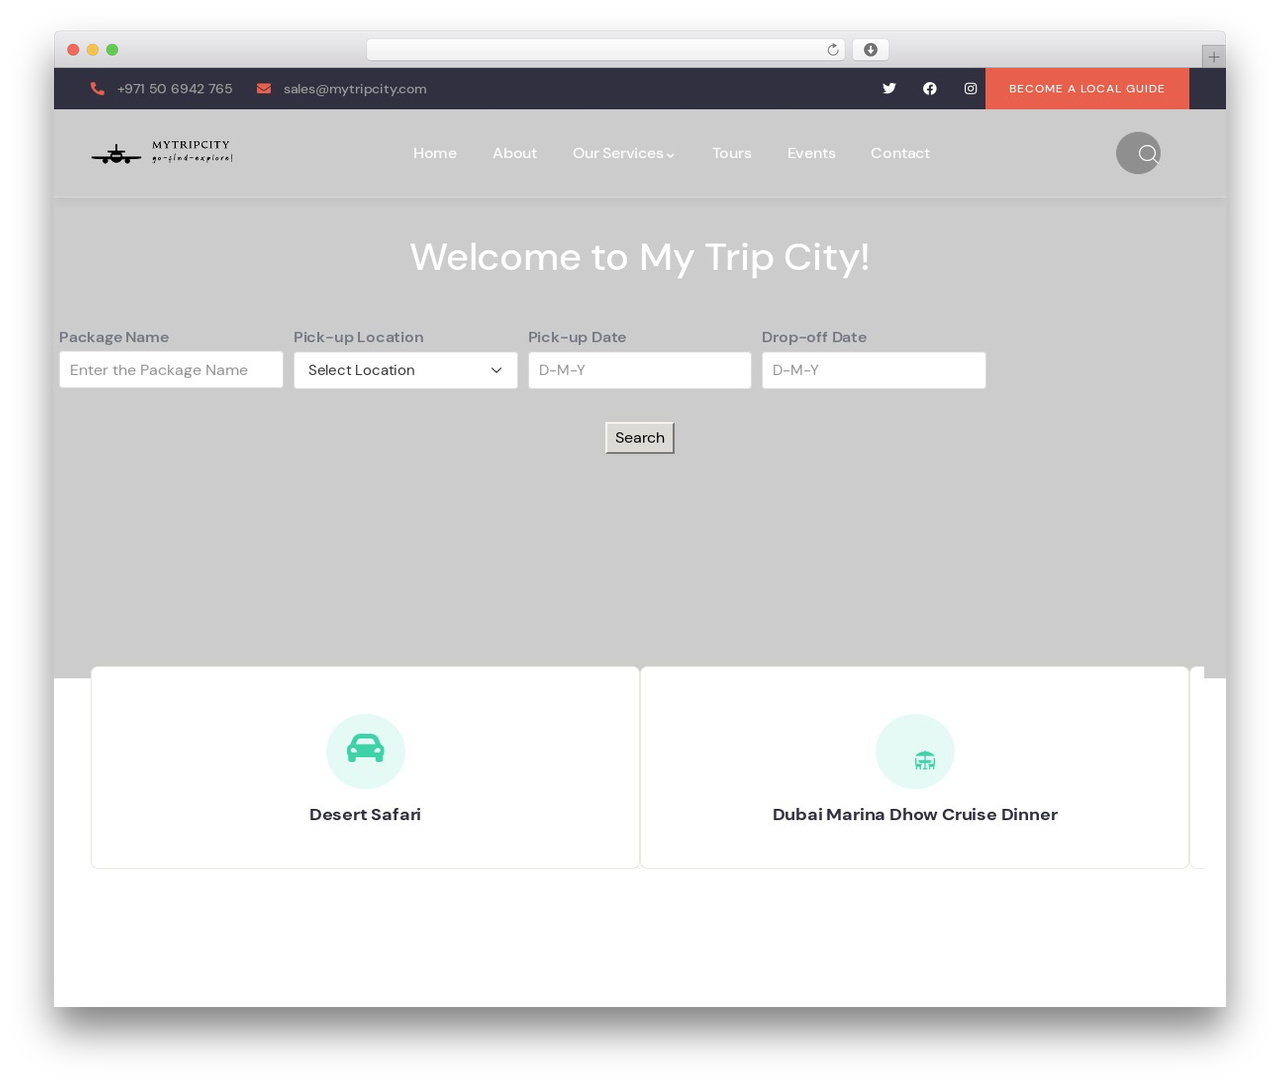Open the About page
The width and height of the screenshot is (1280, 1084).
514,153
